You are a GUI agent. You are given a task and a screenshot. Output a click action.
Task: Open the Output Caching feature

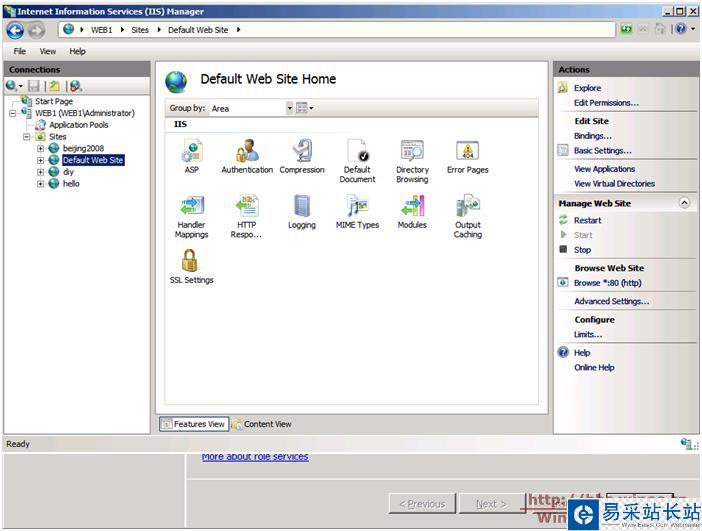(468, 216)
